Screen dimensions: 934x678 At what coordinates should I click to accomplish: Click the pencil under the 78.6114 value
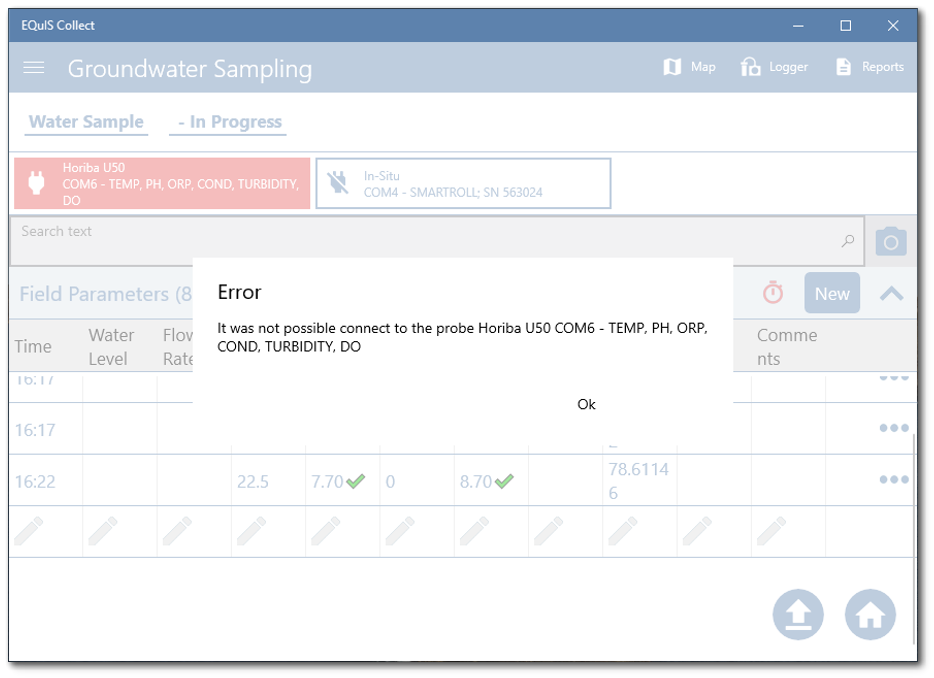pos(623,531)
